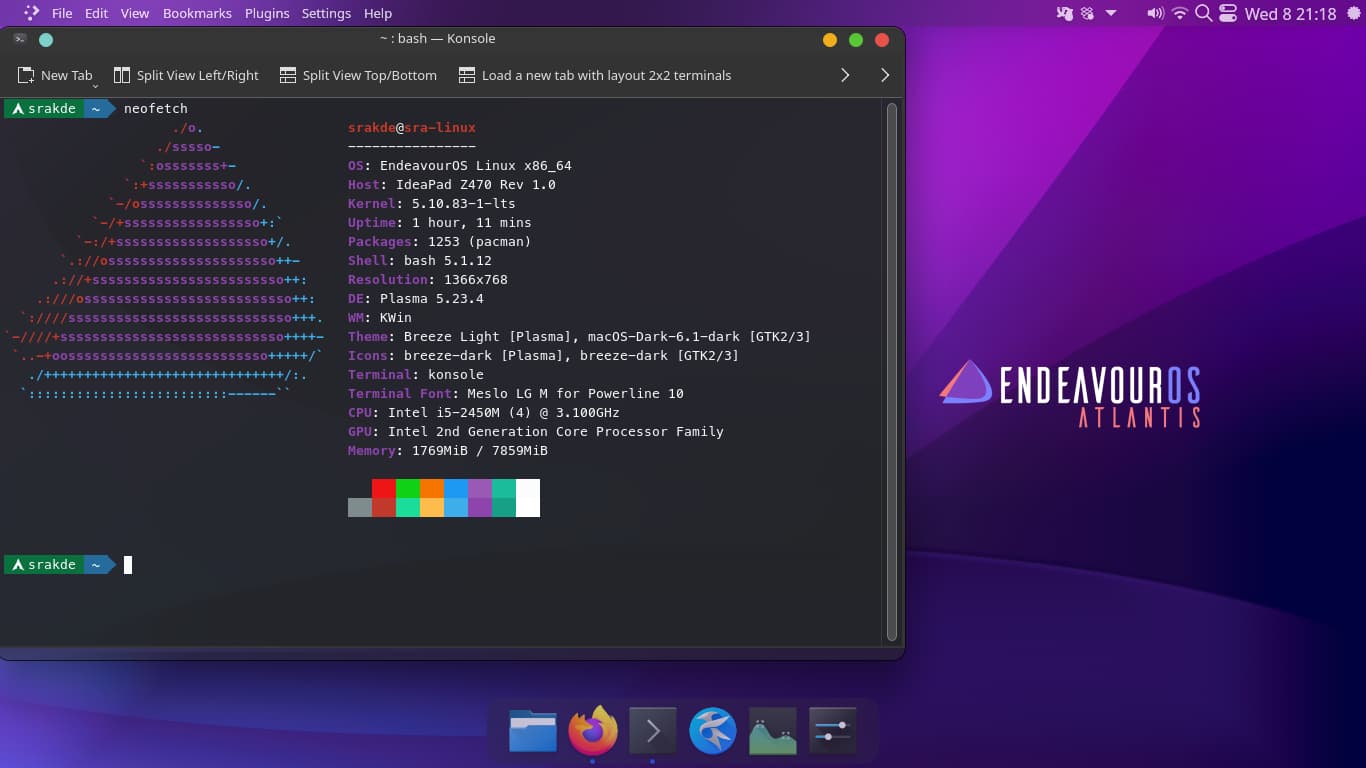
Task: Click the Terminal: konsole line
Action: [416, 374]
